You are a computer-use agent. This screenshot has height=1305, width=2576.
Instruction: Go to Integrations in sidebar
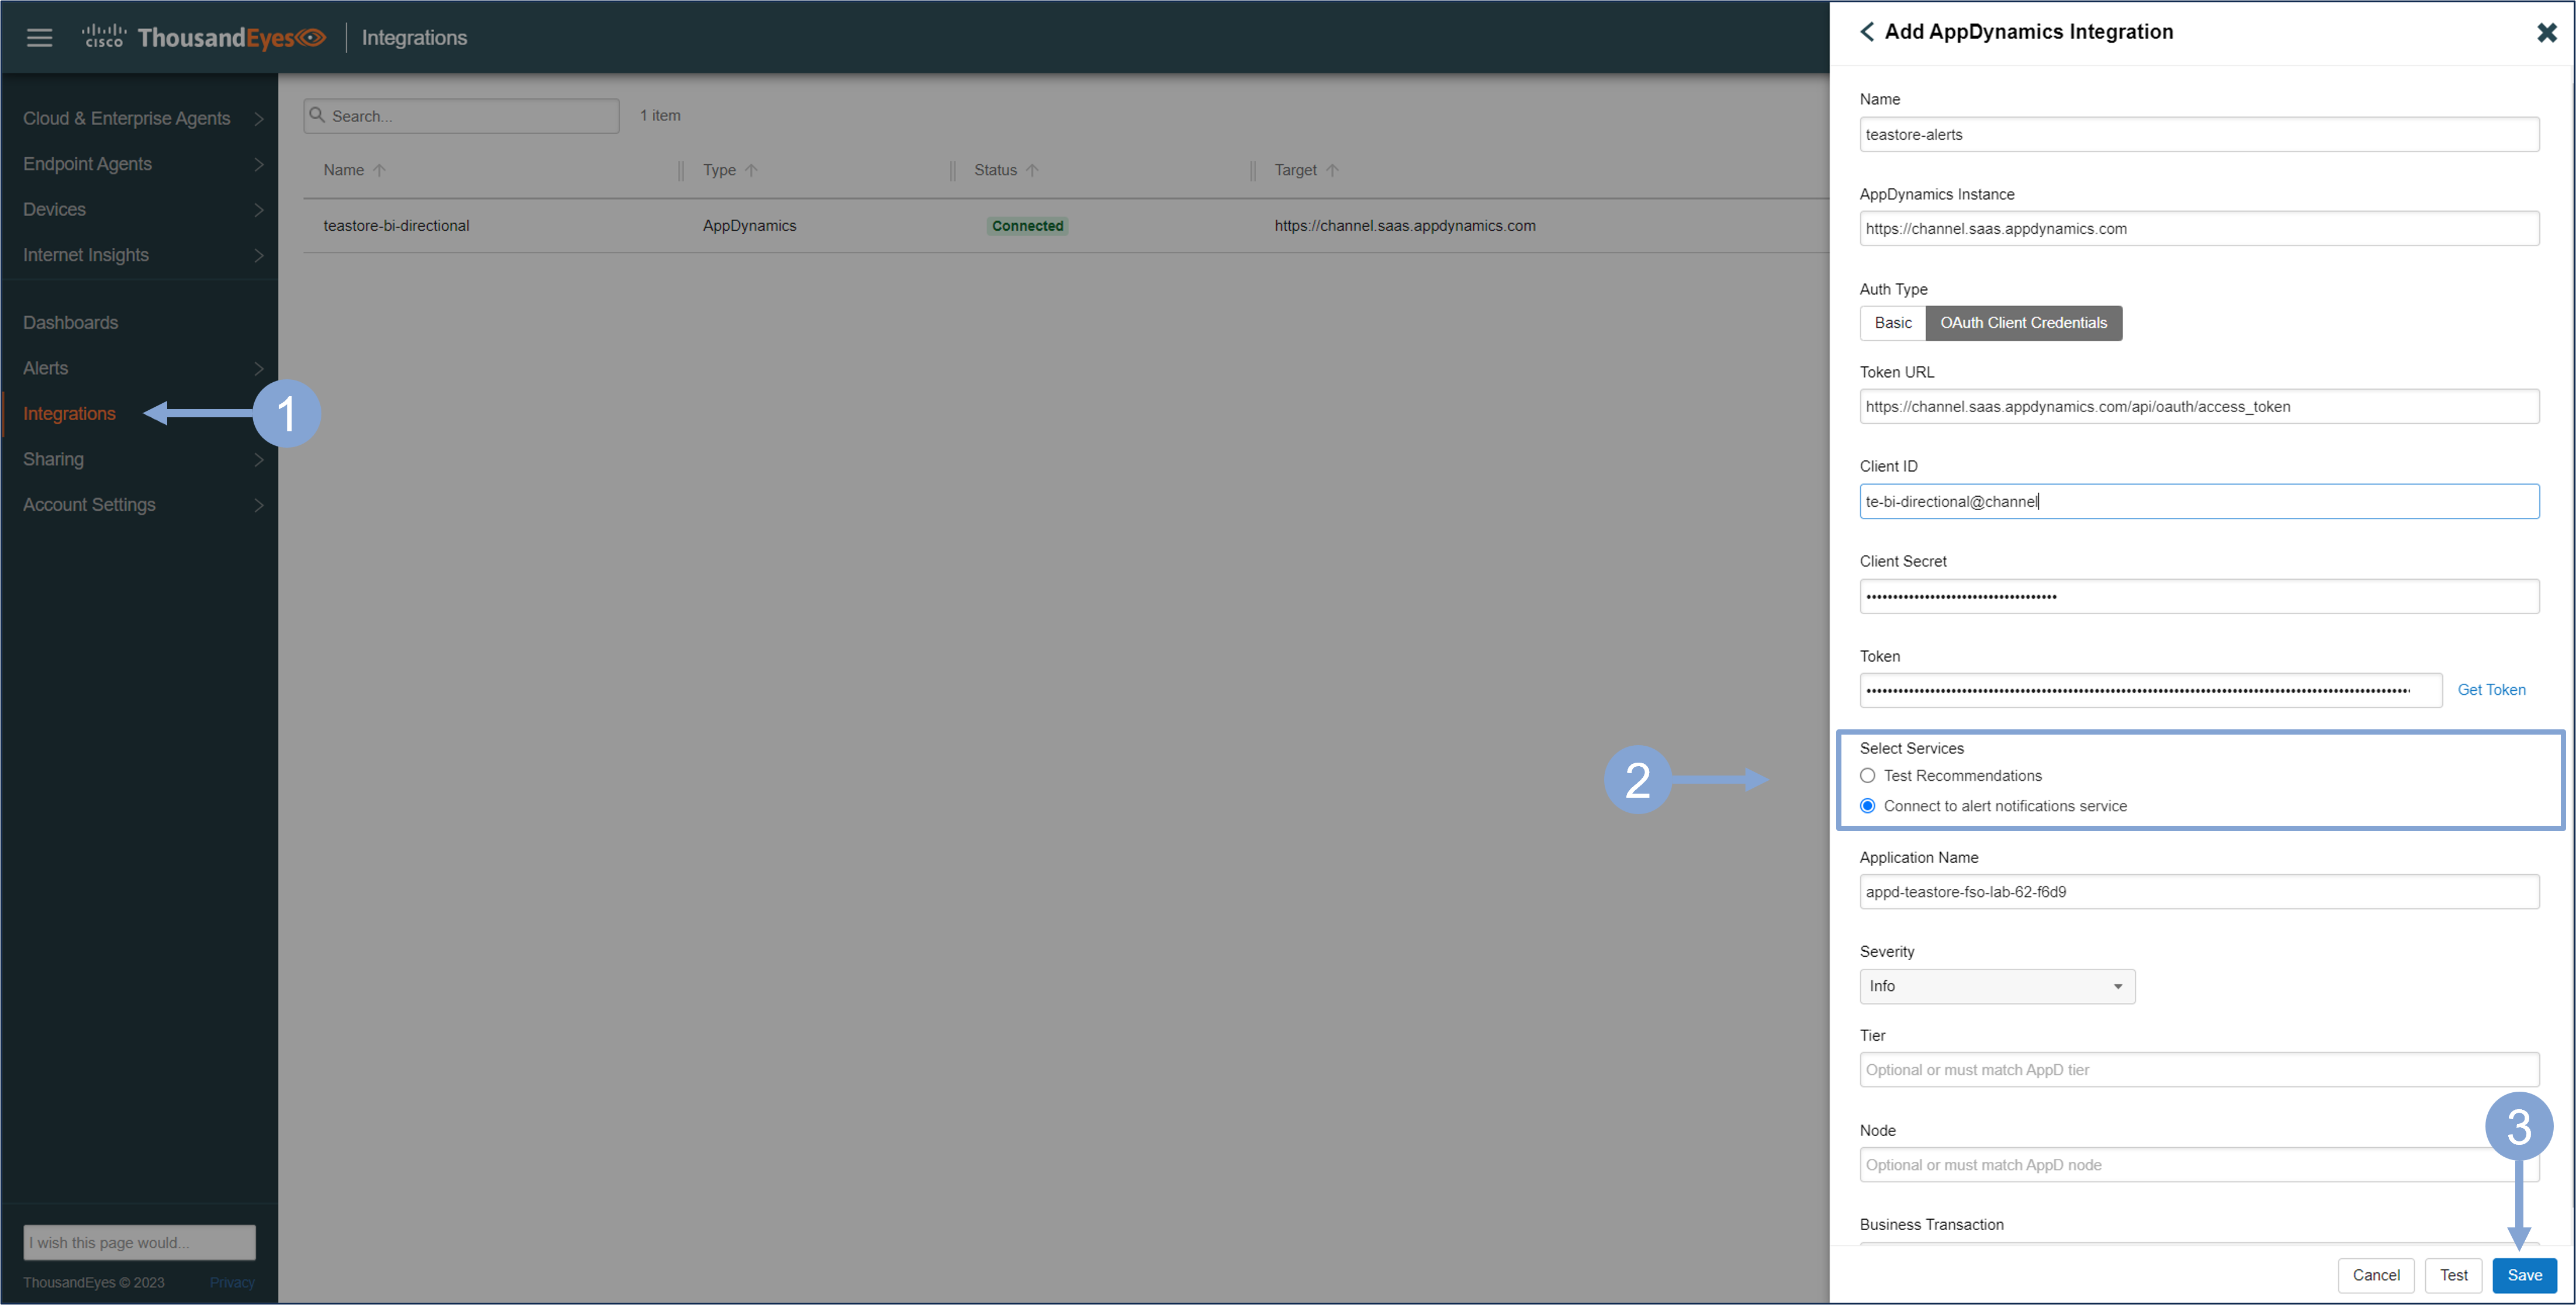tap(69, 414)
